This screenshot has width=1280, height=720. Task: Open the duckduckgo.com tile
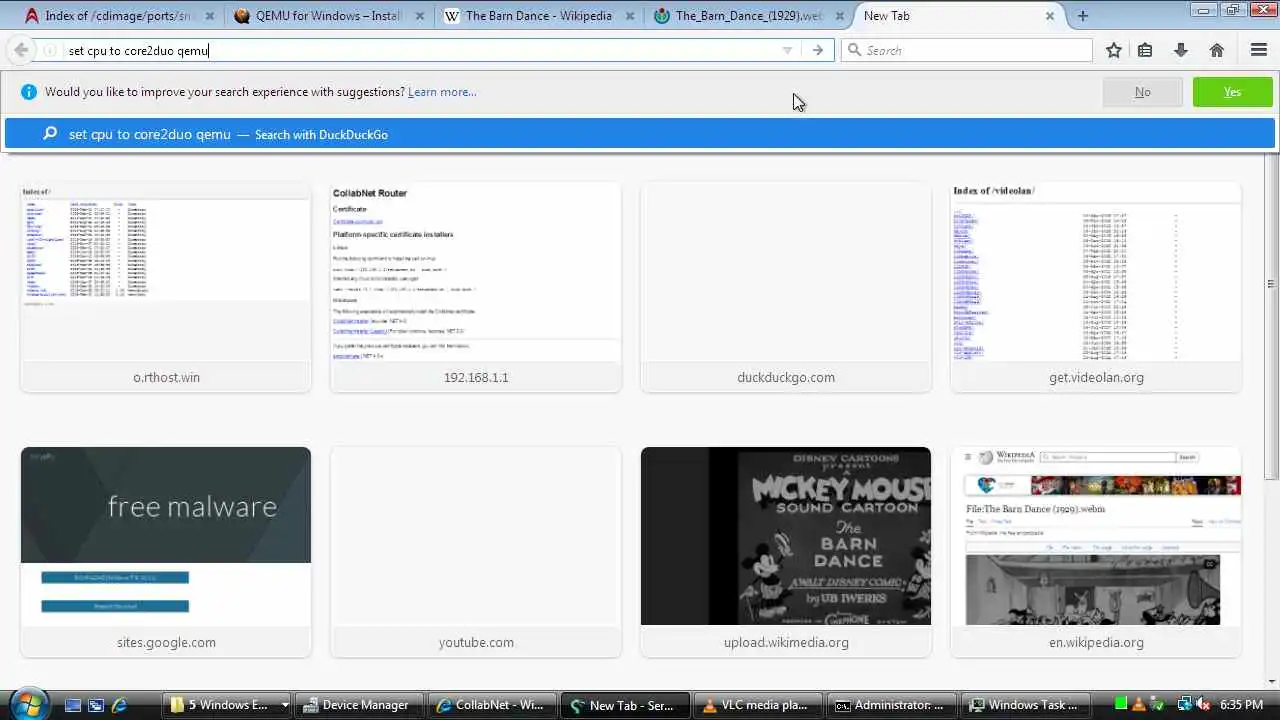(x=786, y=288)
